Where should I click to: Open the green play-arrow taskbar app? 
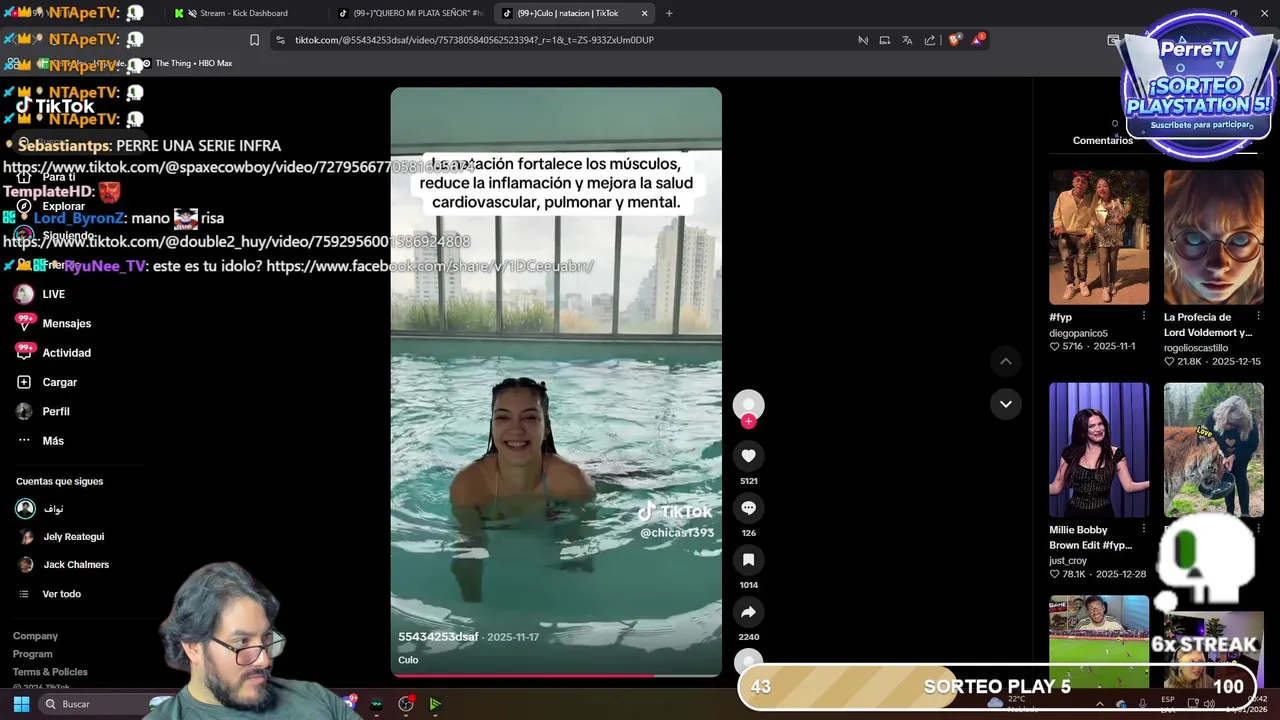click(x=435, y=704)
